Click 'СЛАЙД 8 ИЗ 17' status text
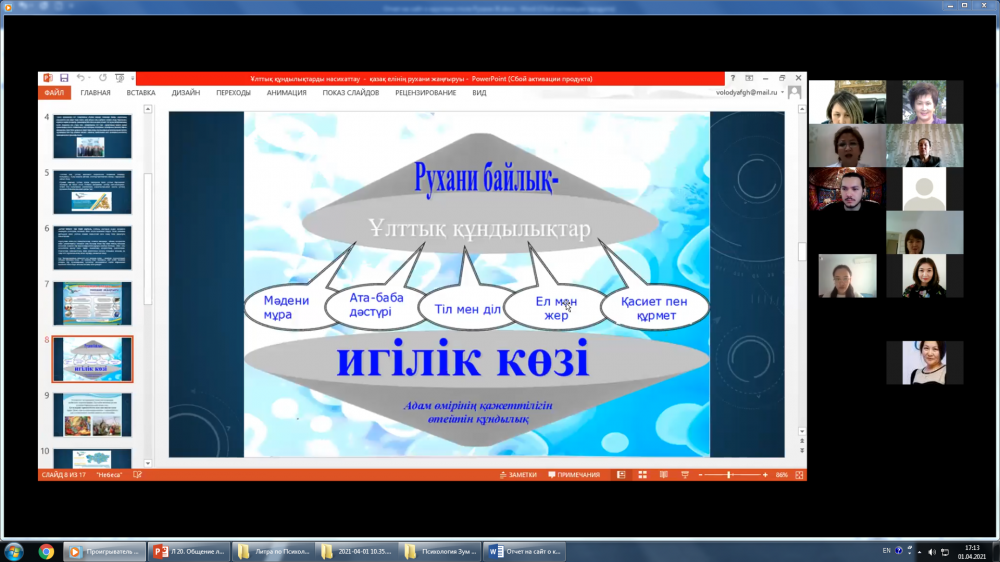The height and width of the screenshot is (562, 1000). (64, 475)
